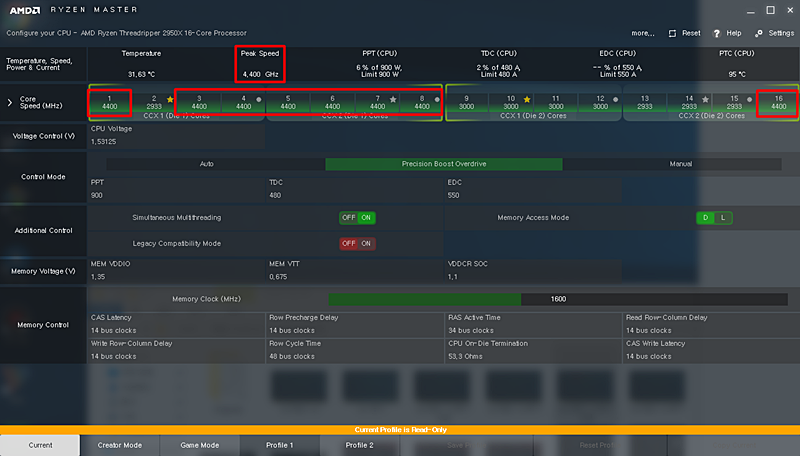
Task: Open Help via the question mark icon
Action: pos(716,33)
